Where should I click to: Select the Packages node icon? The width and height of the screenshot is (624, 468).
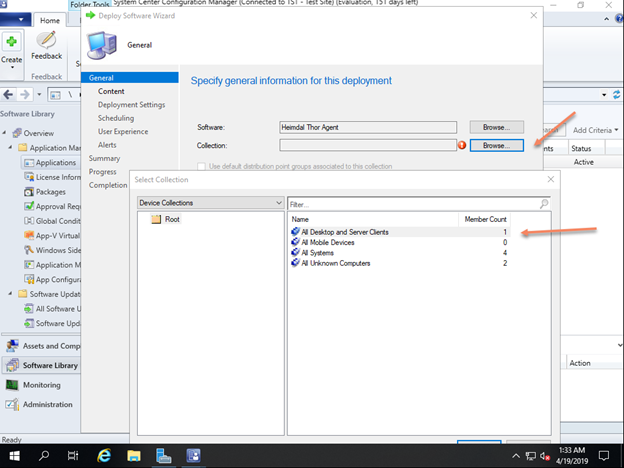pyautogui.click(x=29, y=192)
